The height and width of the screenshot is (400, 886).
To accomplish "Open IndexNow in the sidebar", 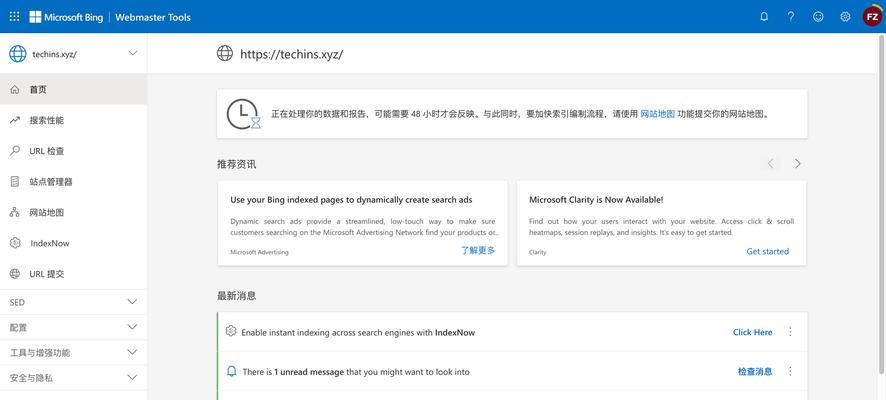I will (73, 243).
